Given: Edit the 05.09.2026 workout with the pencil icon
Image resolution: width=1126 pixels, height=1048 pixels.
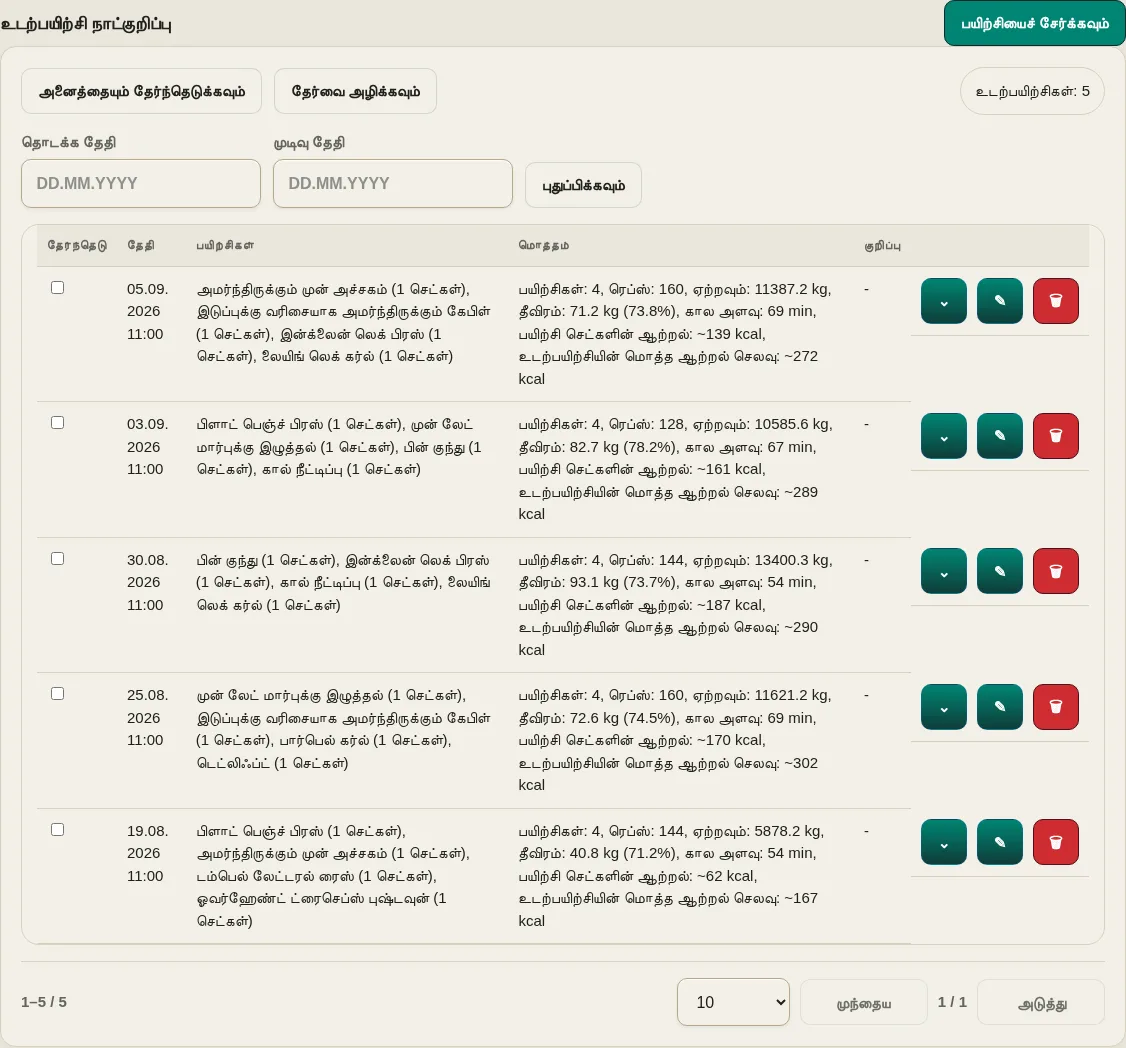Looking at the screenshot, I should pos(1000,301).
